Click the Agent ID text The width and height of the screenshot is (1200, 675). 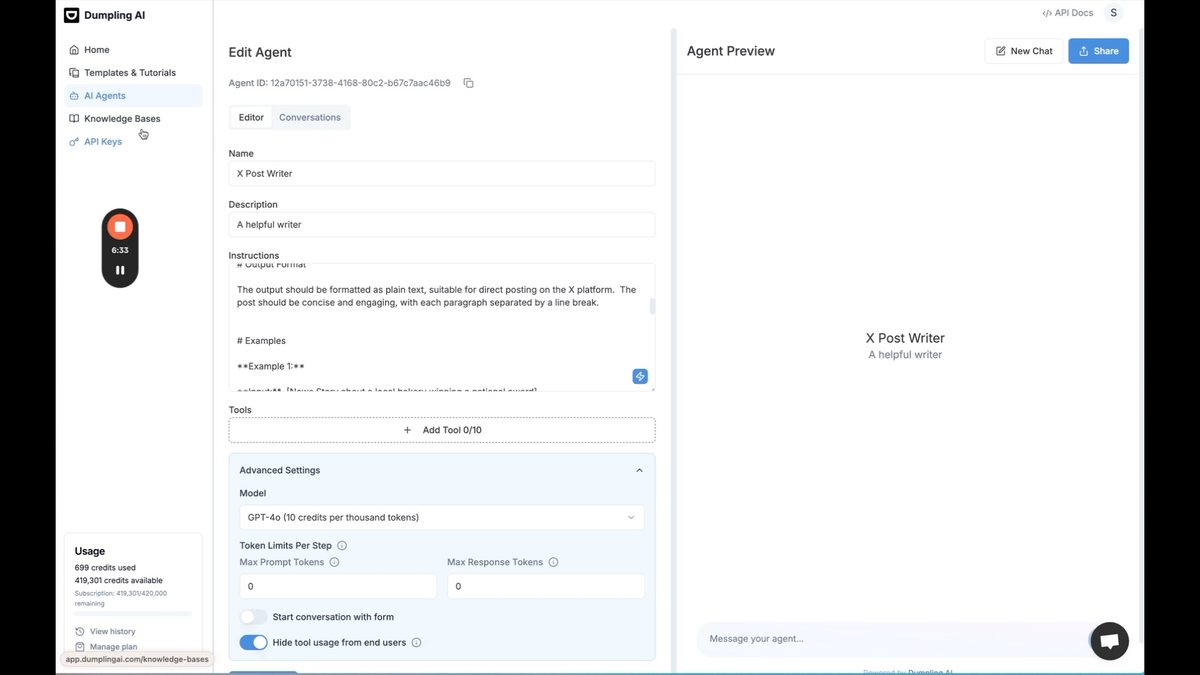point(340,83)
